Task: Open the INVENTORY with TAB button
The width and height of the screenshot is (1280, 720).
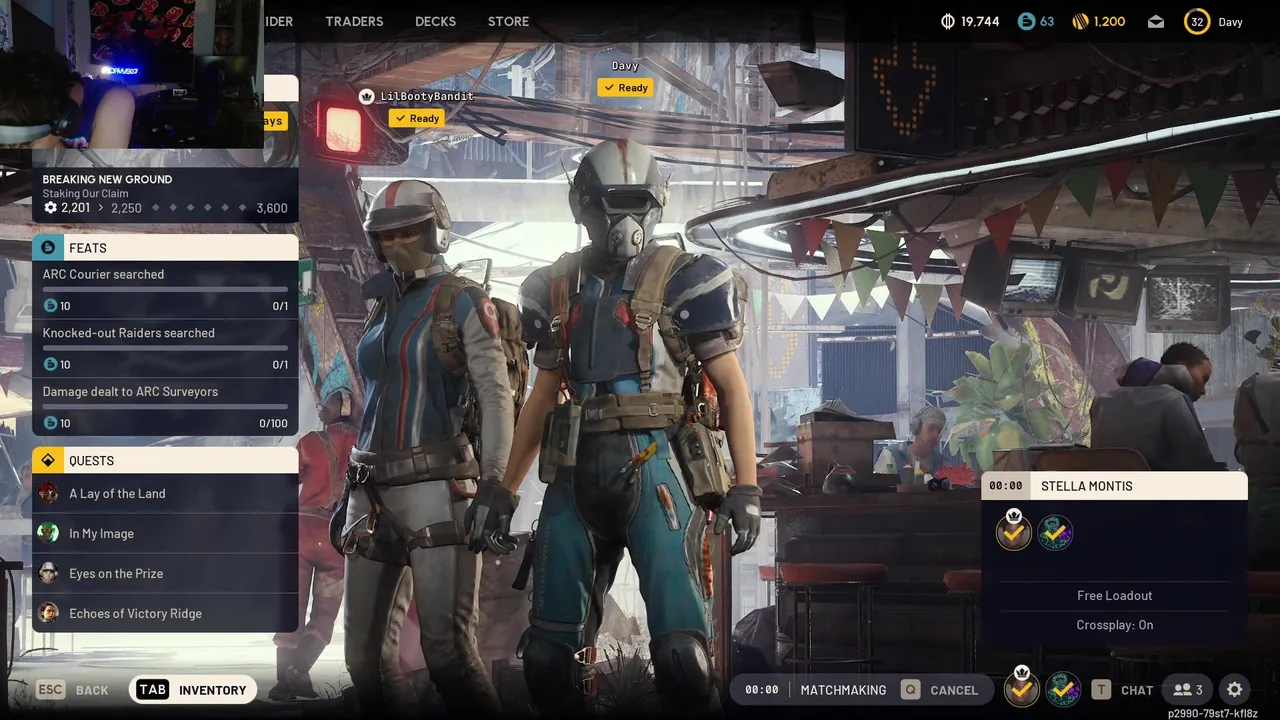Action: click(192, 690)
